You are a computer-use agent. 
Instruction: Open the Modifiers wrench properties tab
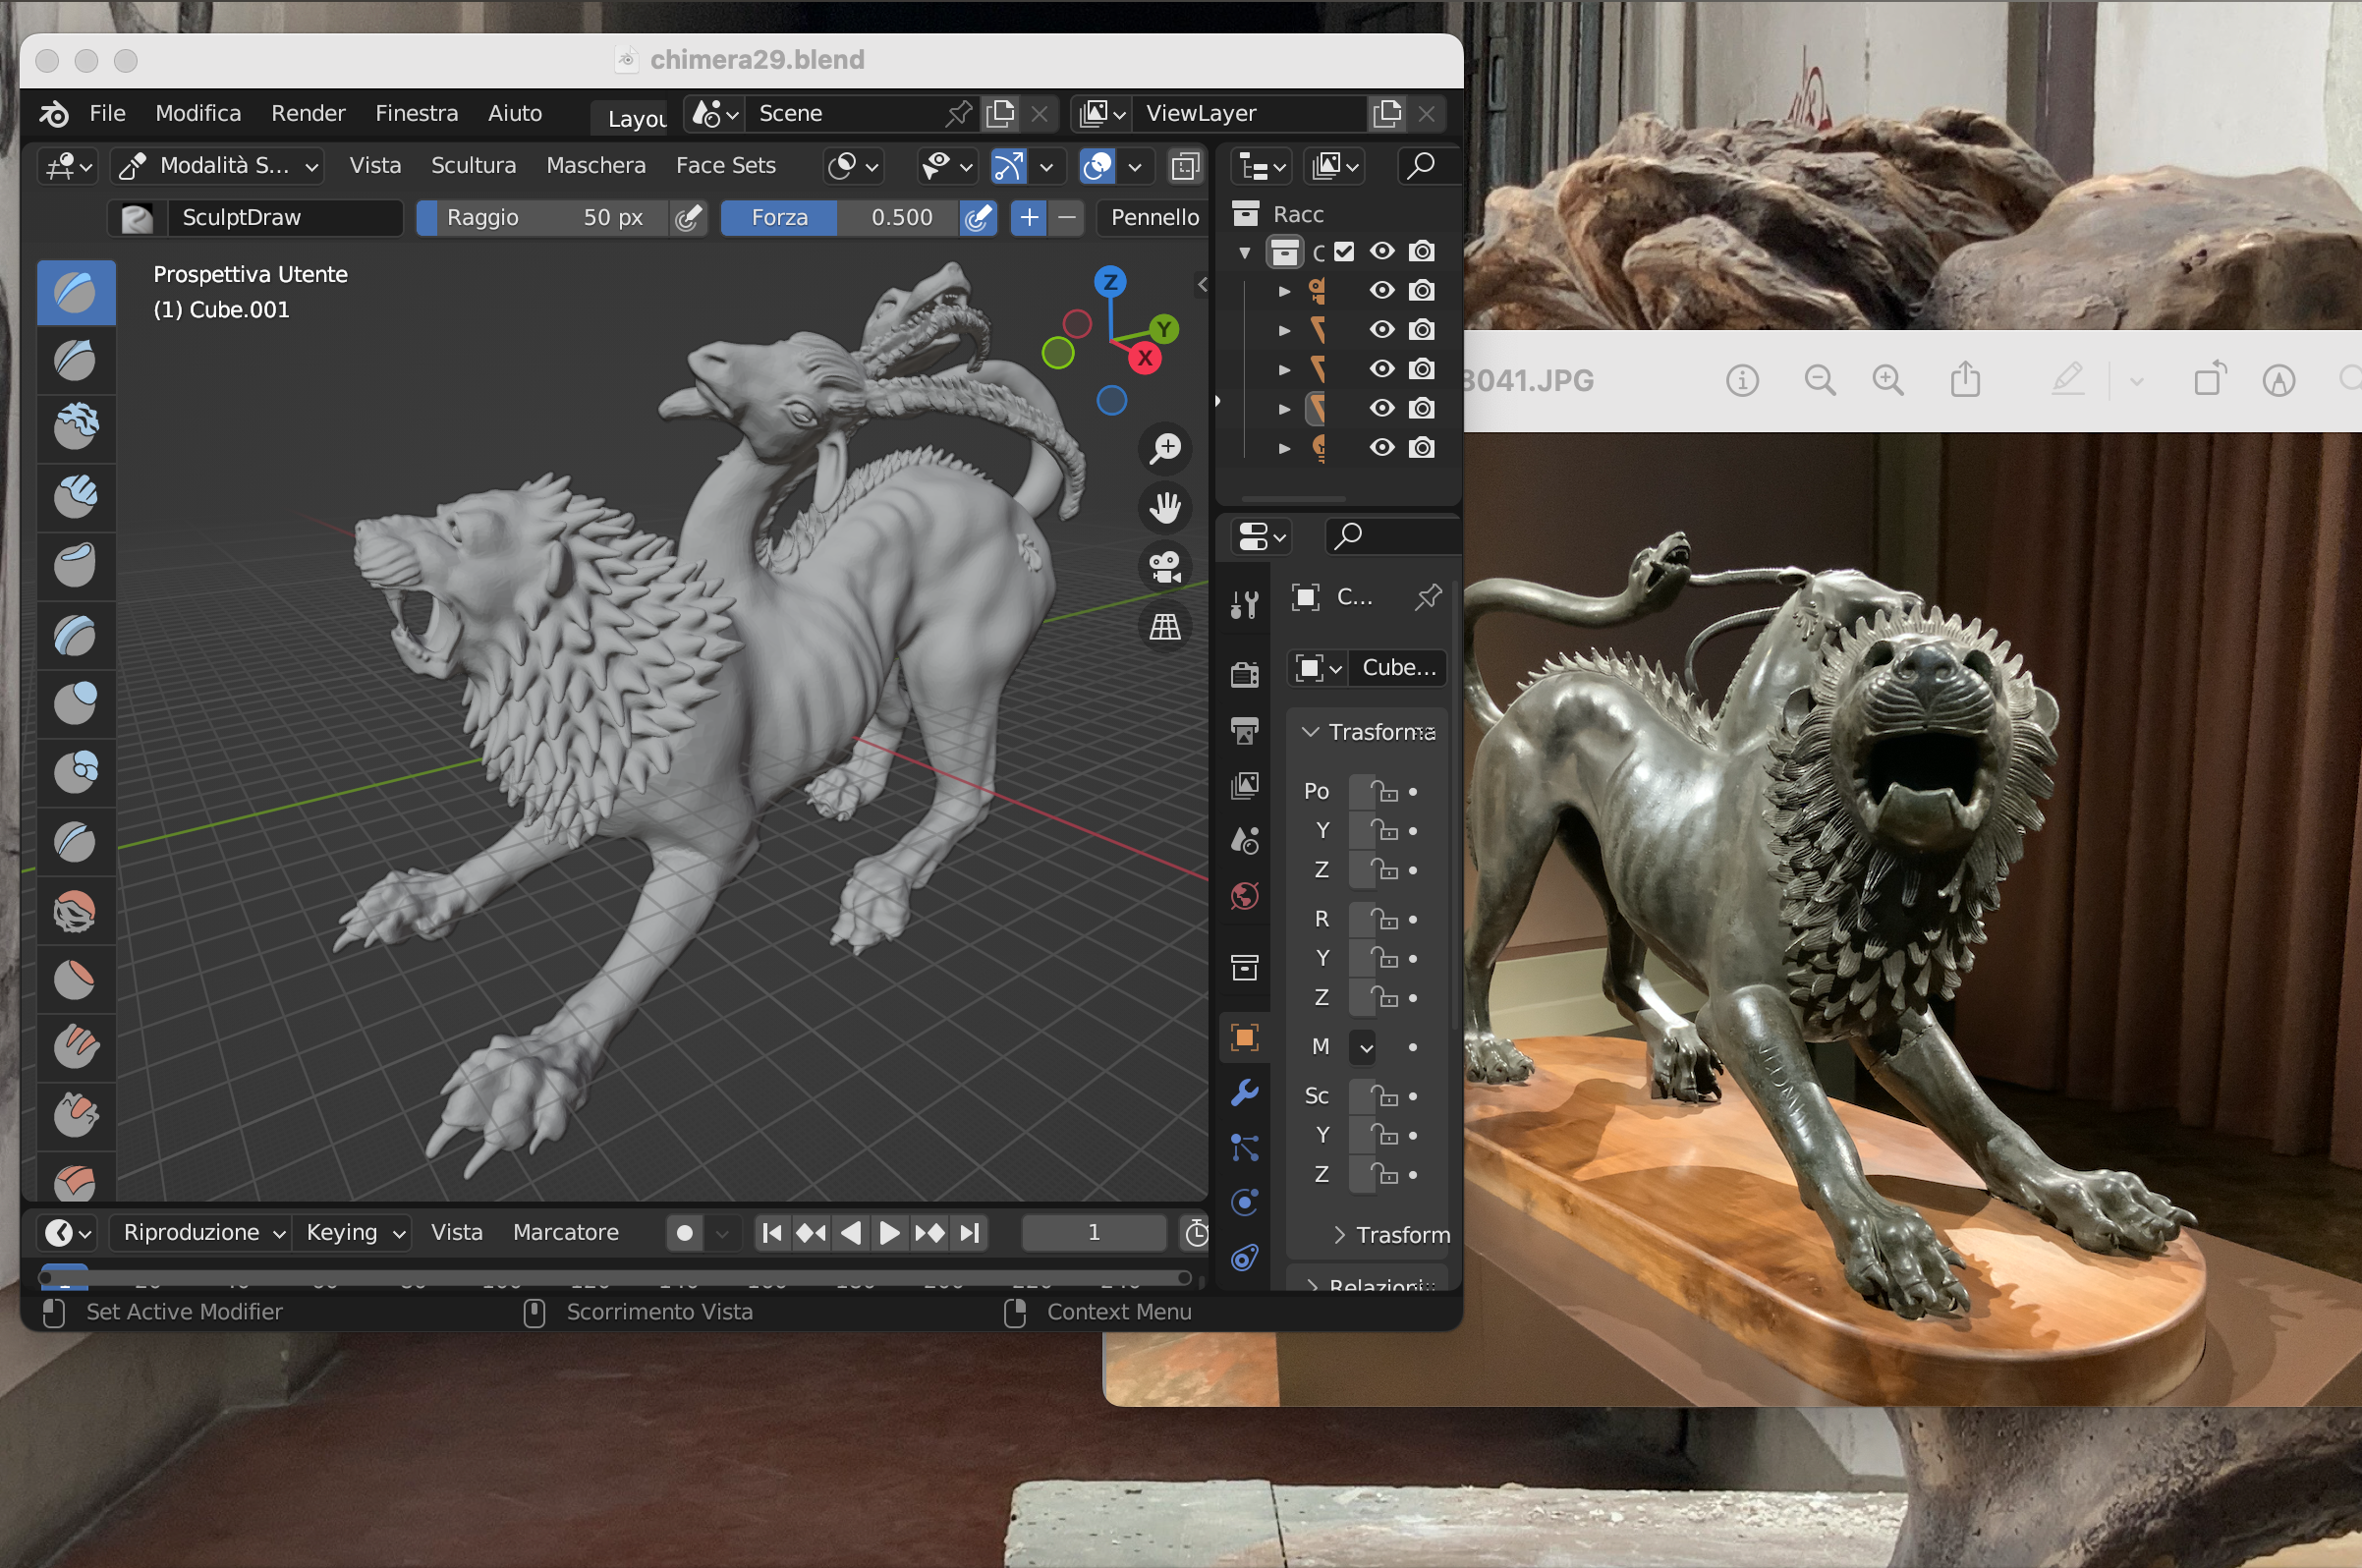[1244, 1093]
